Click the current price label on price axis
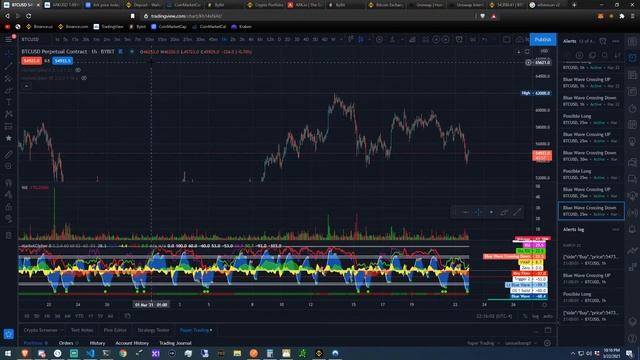 coord(542,155)
